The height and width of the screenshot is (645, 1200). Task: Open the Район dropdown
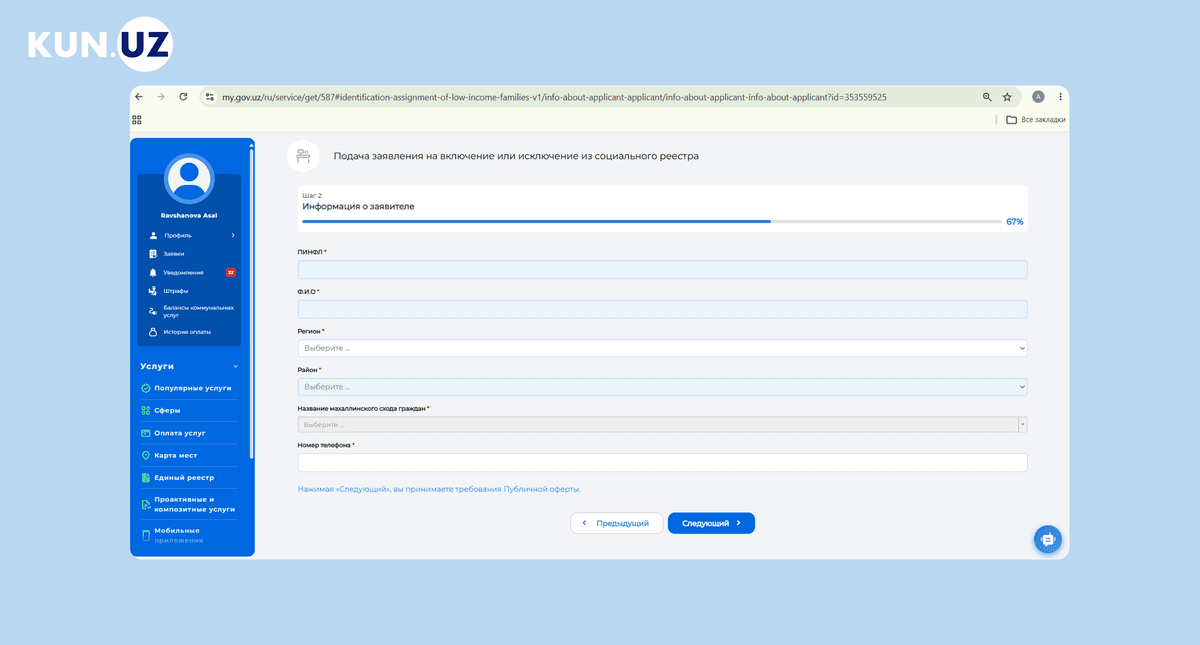point(662,386)
